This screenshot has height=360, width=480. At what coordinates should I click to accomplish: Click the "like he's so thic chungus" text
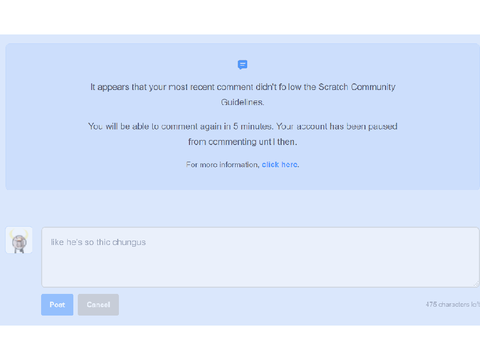[98, 242]
